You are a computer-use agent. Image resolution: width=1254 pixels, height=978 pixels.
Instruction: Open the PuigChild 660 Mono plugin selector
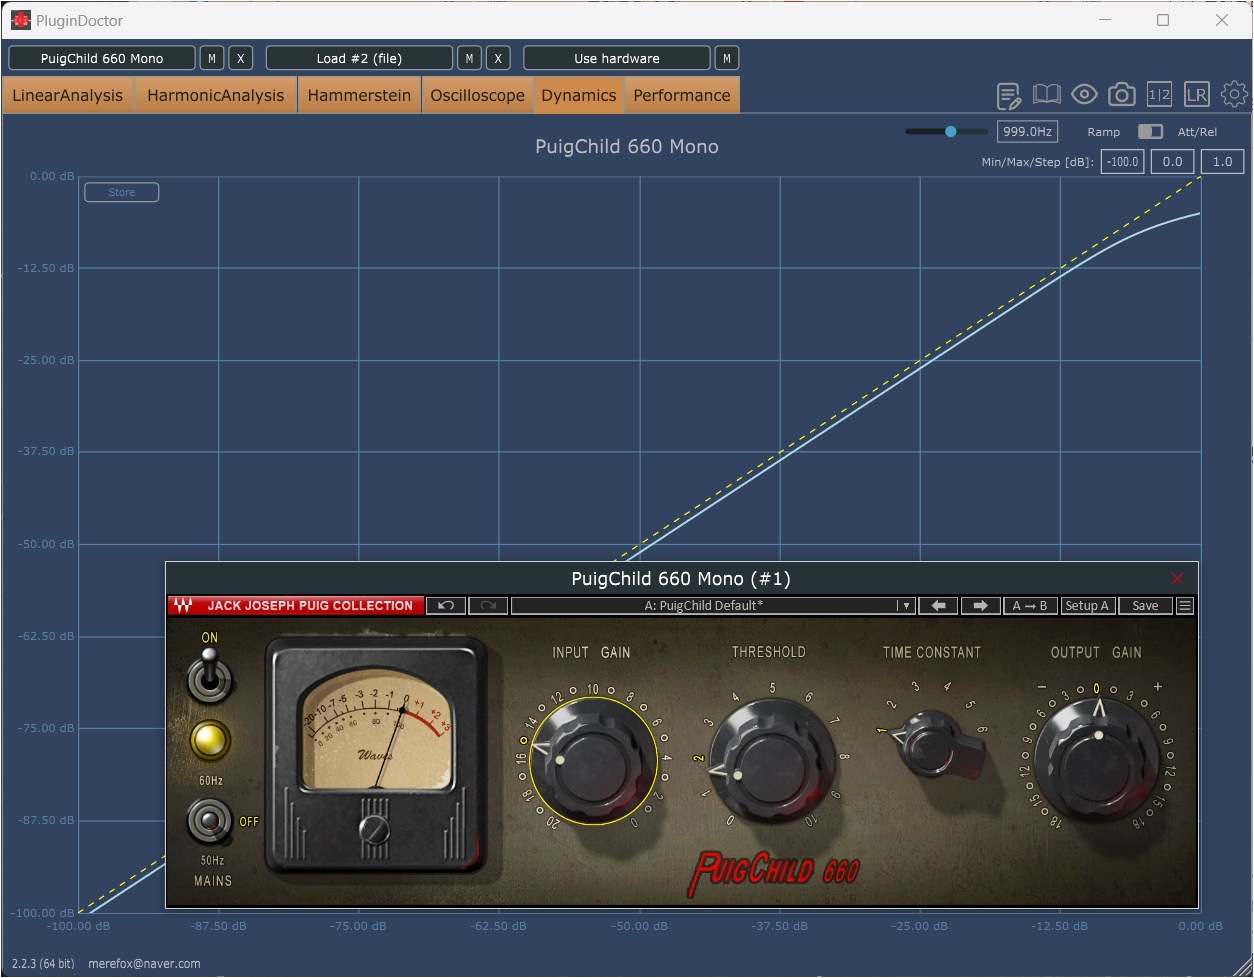102,58
